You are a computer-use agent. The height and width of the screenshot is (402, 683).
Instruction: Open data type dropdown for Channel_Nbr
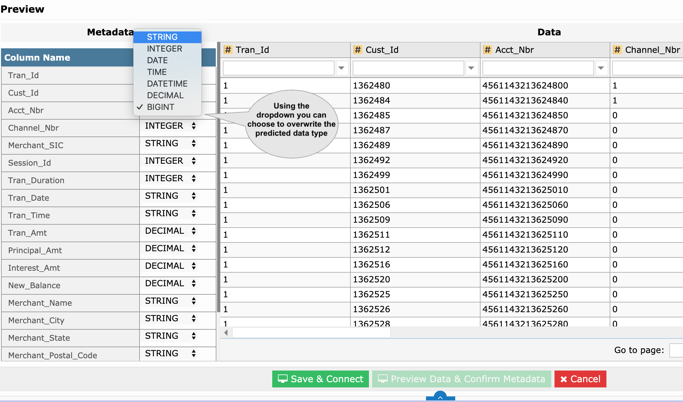pos(170,126)
